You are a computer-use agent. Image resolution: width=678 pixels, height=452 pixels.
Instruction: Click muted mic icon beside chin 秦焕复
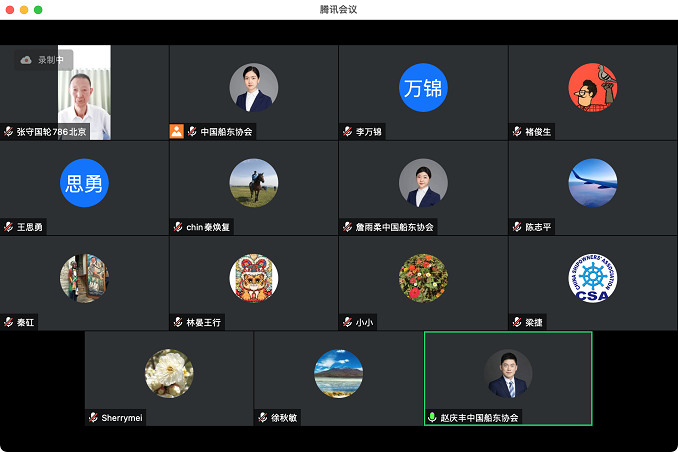(x=178, y=227)
